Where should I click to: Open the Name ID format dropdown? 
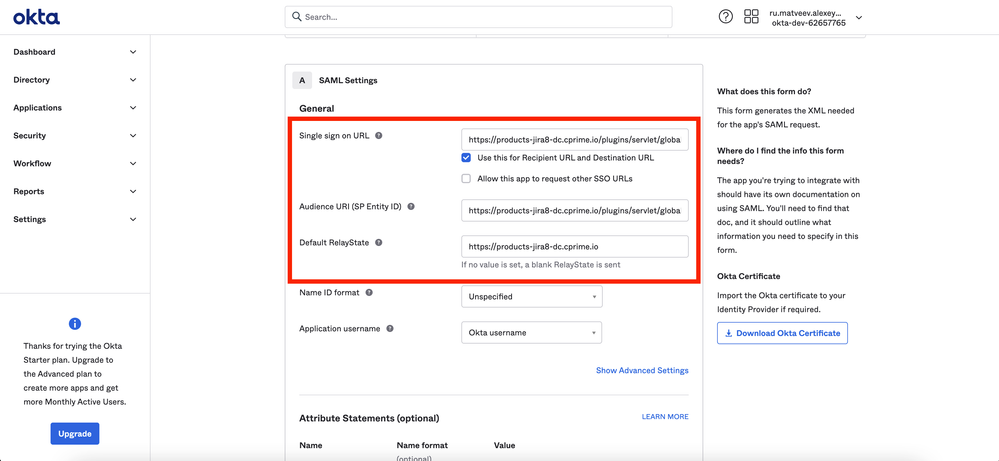pos(531,297)
